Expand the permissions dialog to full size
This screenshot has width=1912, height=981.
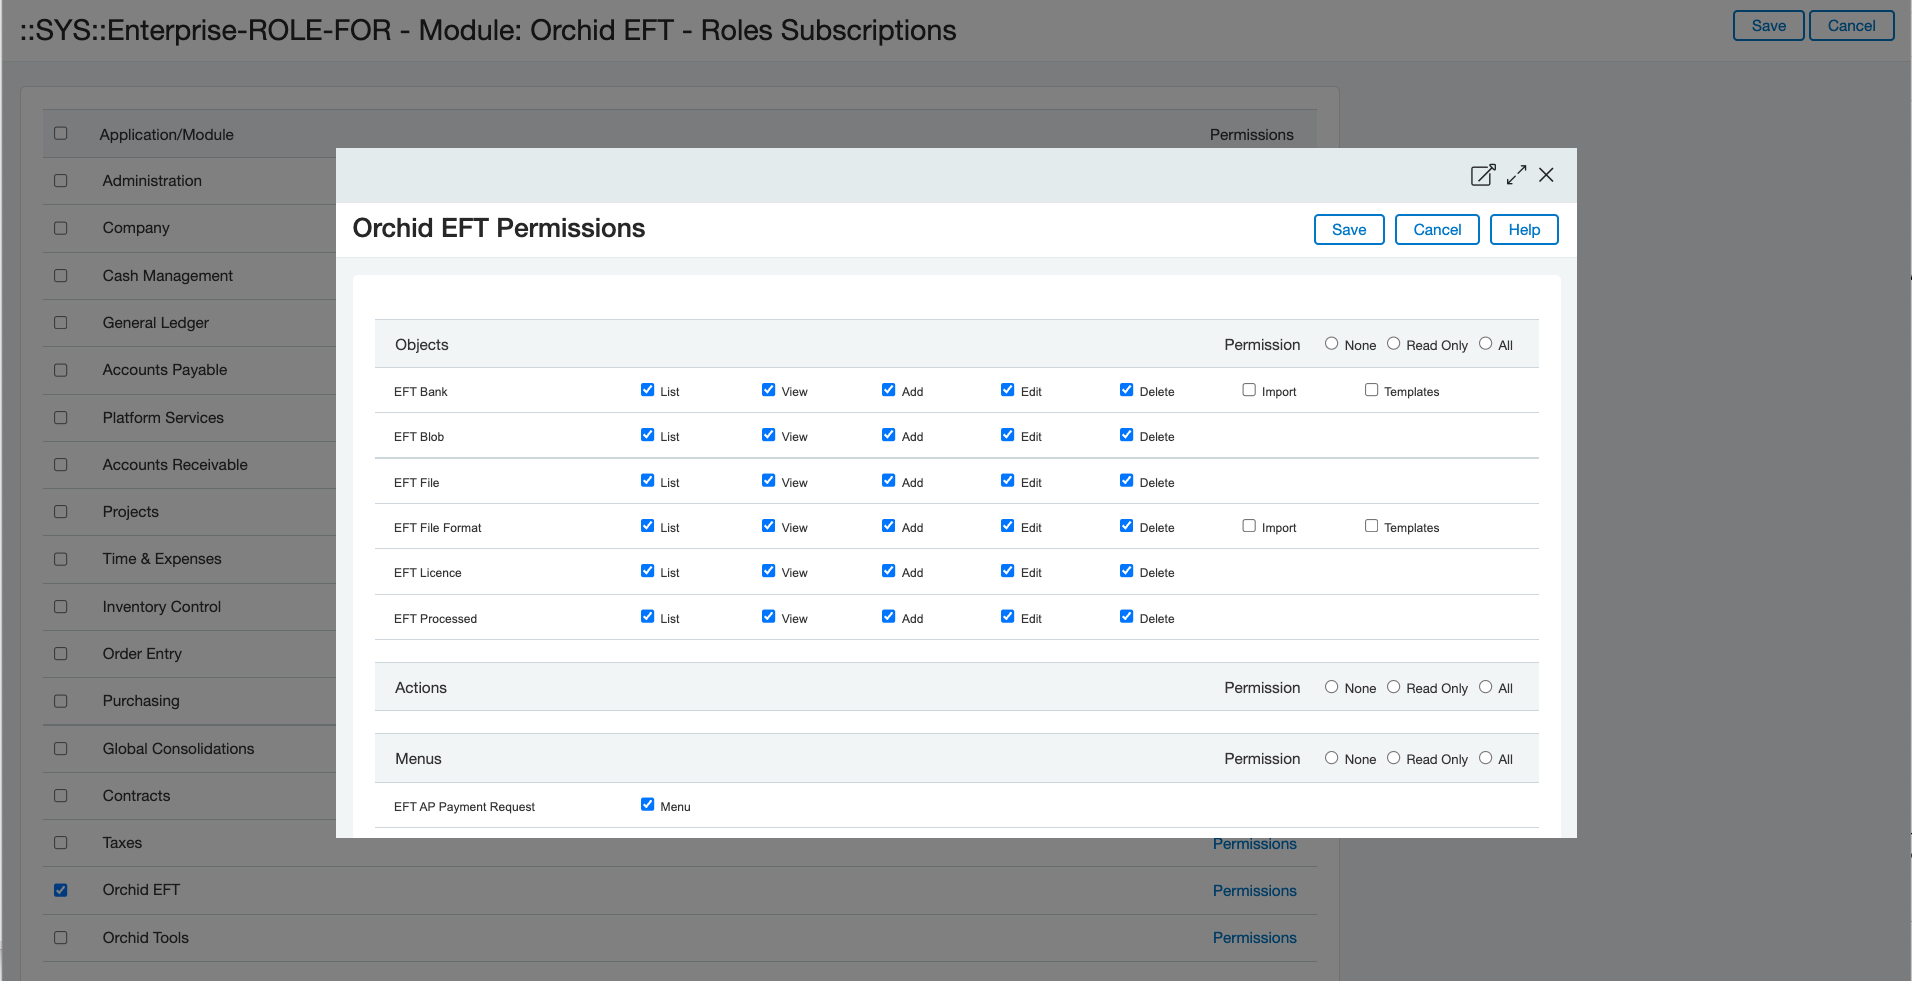pos(1516,175)
